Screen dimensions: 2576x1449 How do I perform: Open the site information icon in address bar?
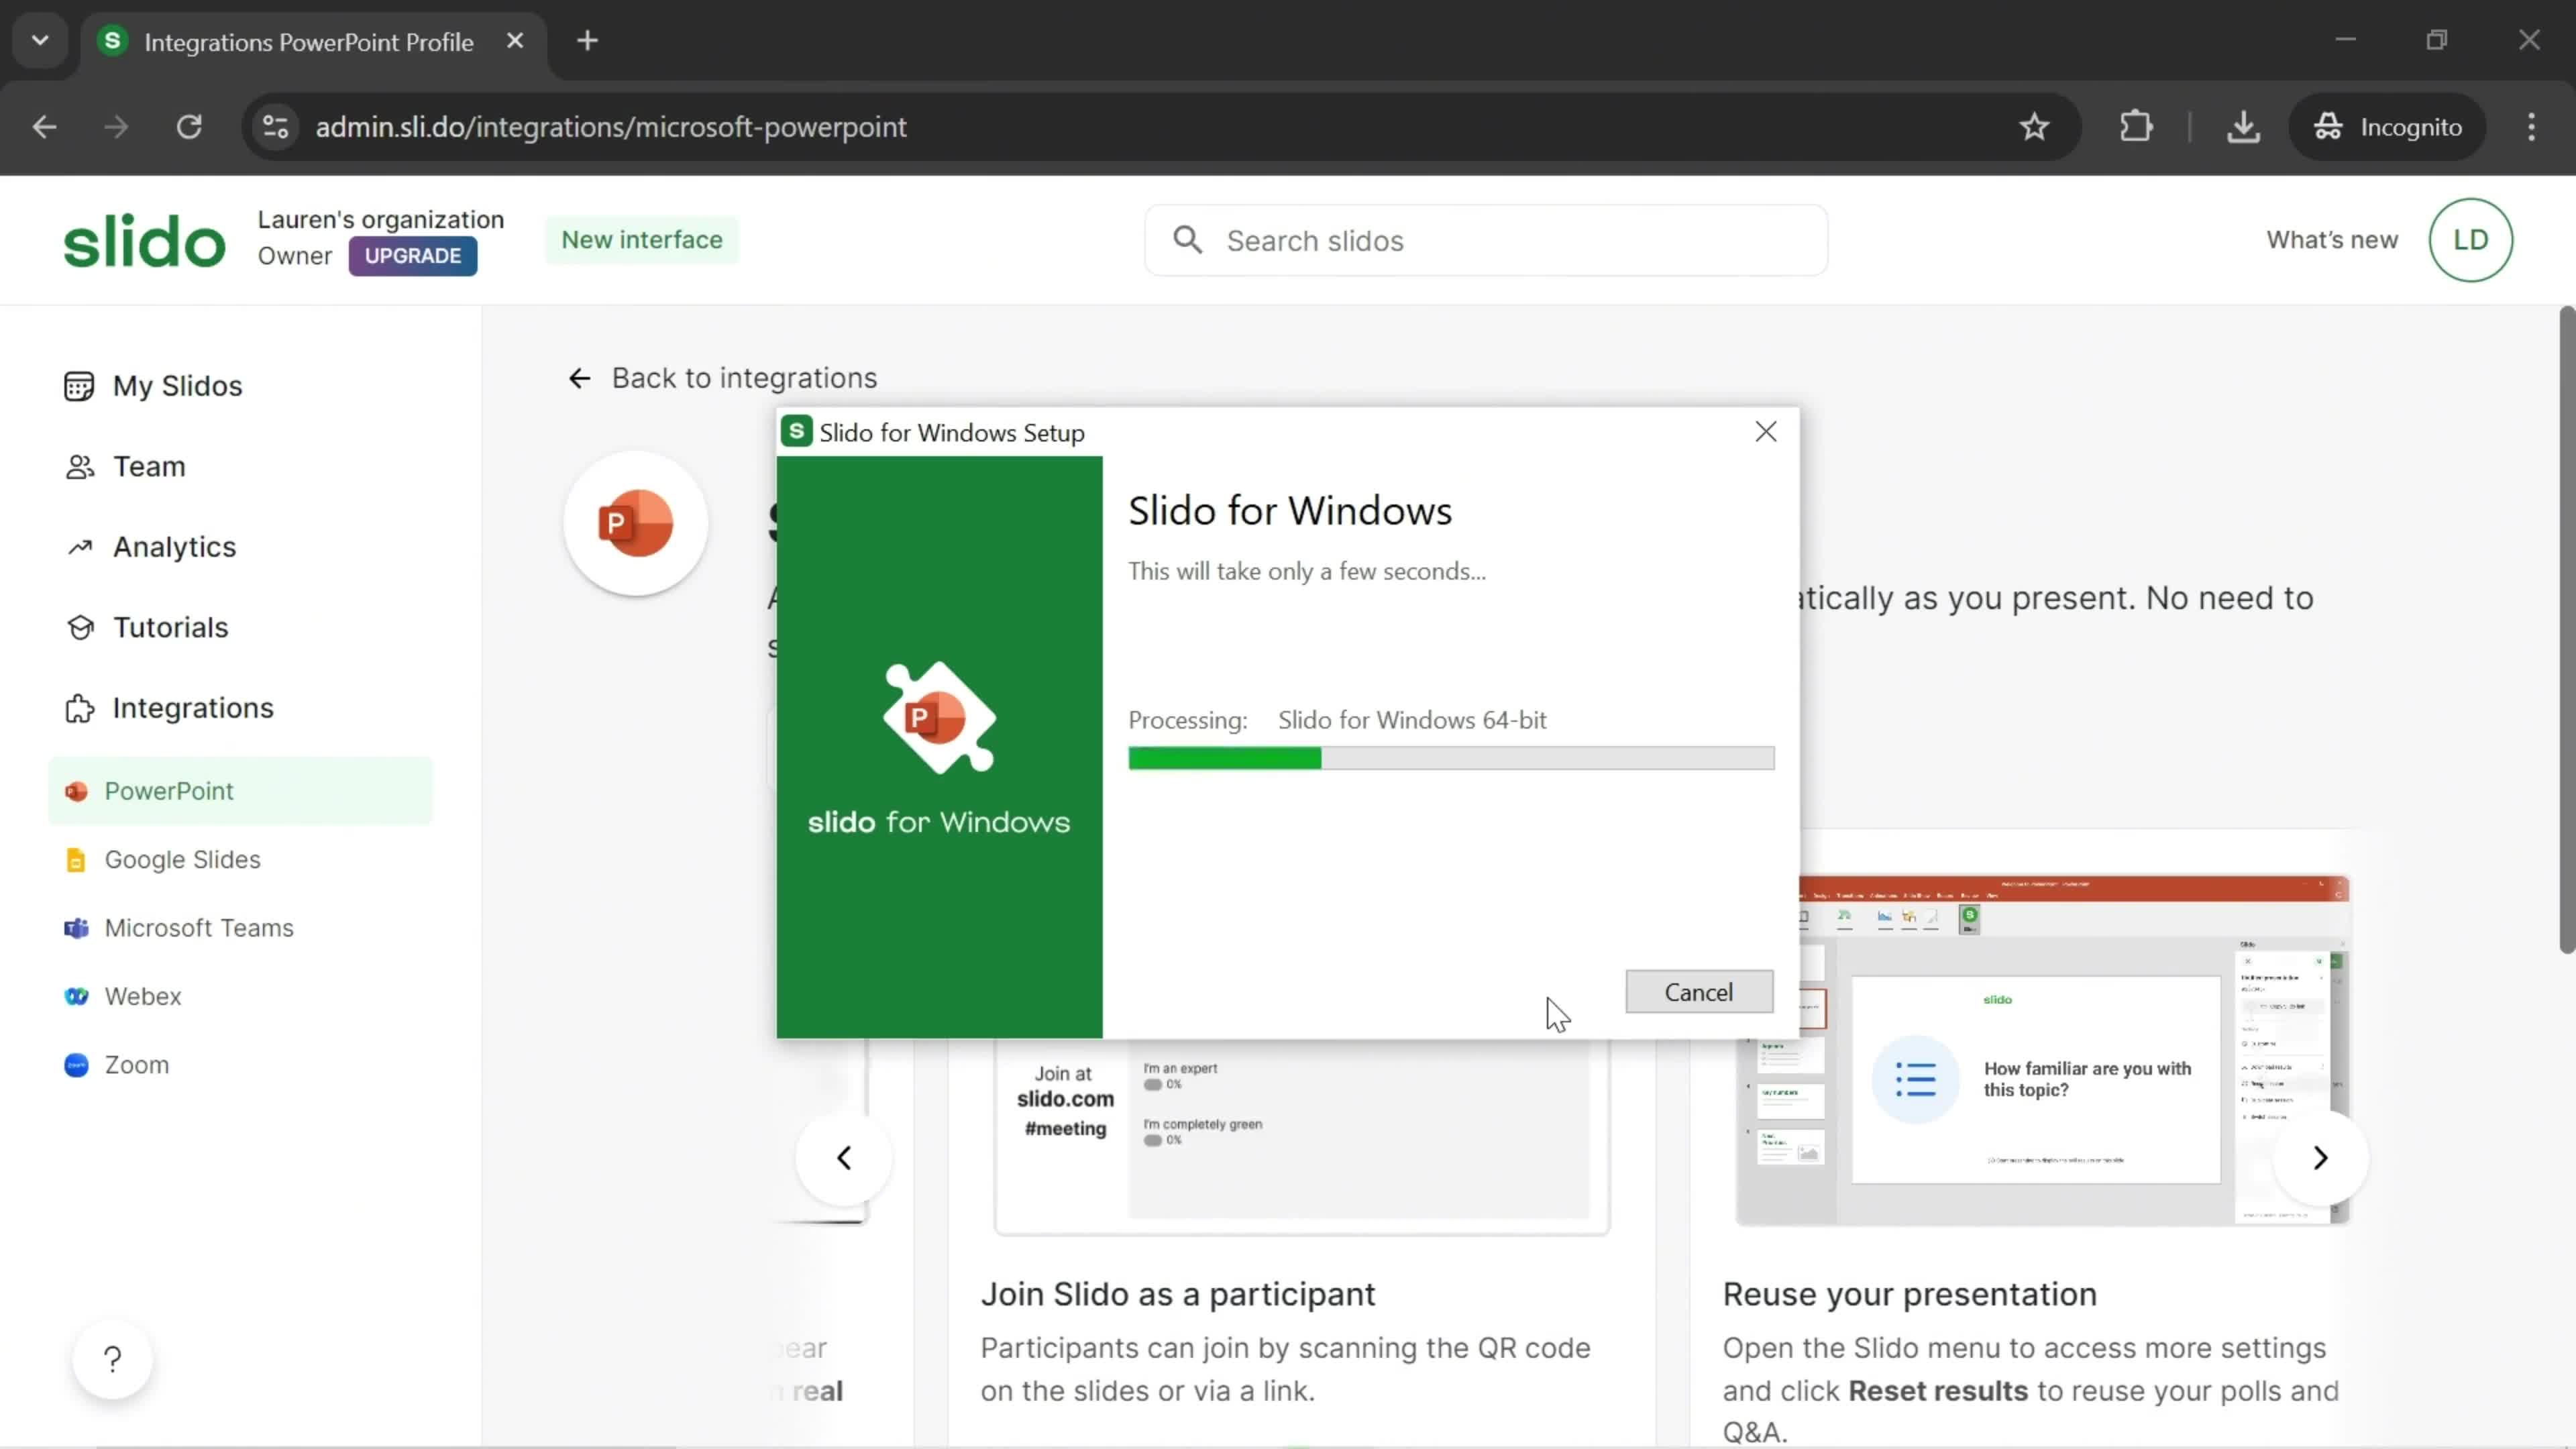point(275,127)
